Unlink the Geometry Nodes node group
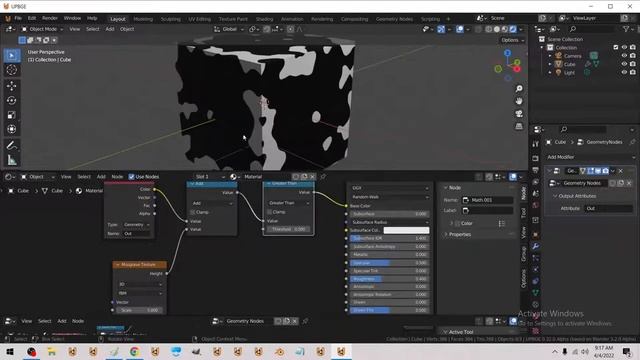The height and width of the screenshot is (360, 640). click(629, 183)
